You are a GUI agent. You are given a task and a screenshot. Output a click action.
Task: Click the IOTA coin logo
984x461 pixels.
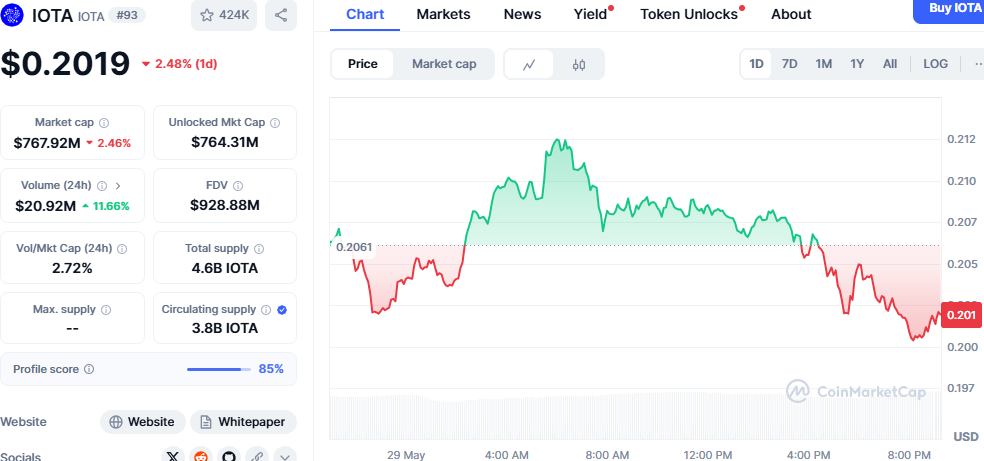click(x=13, y=15)
